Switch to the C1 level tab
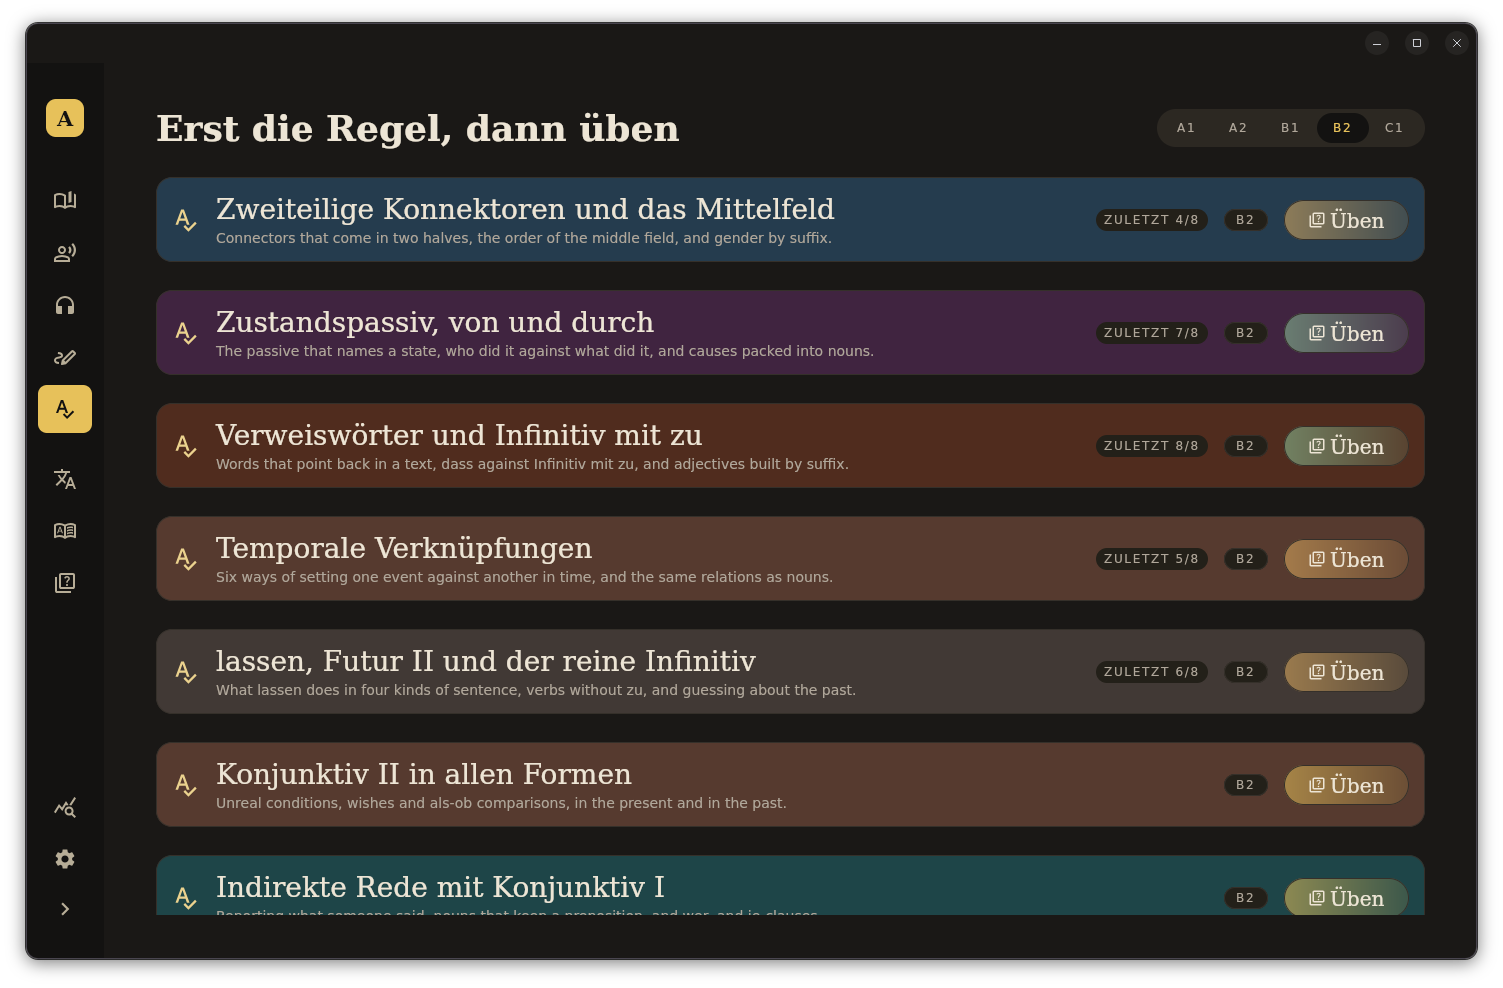 [1394, 128]
